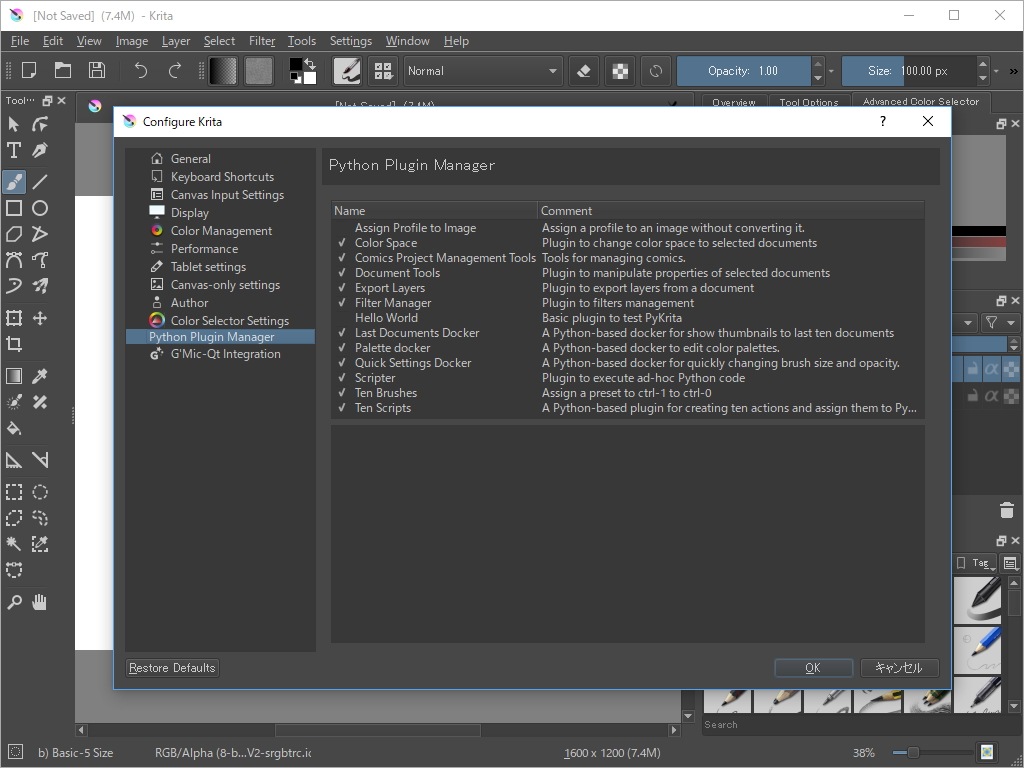Viewport: 1024px width, 768px height.
Task: Uncheck the Export Layers plugin
Action: click(x=342, y=288)
